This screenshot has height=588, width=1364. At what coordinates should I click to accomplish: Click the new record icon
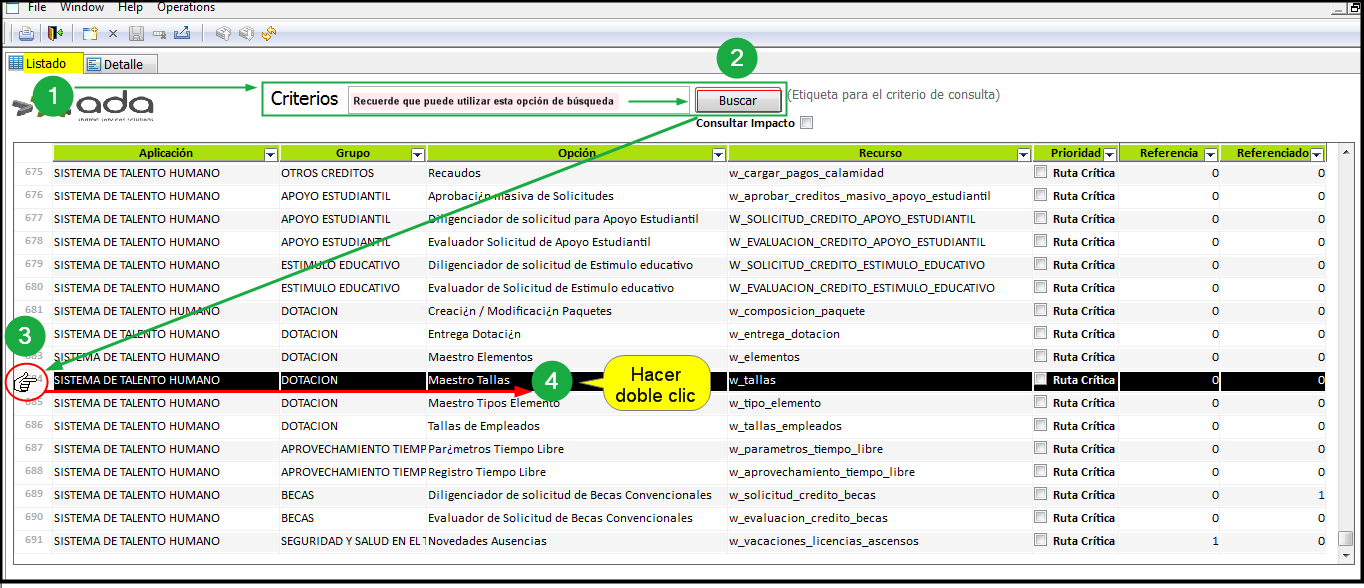coord(90,33)
